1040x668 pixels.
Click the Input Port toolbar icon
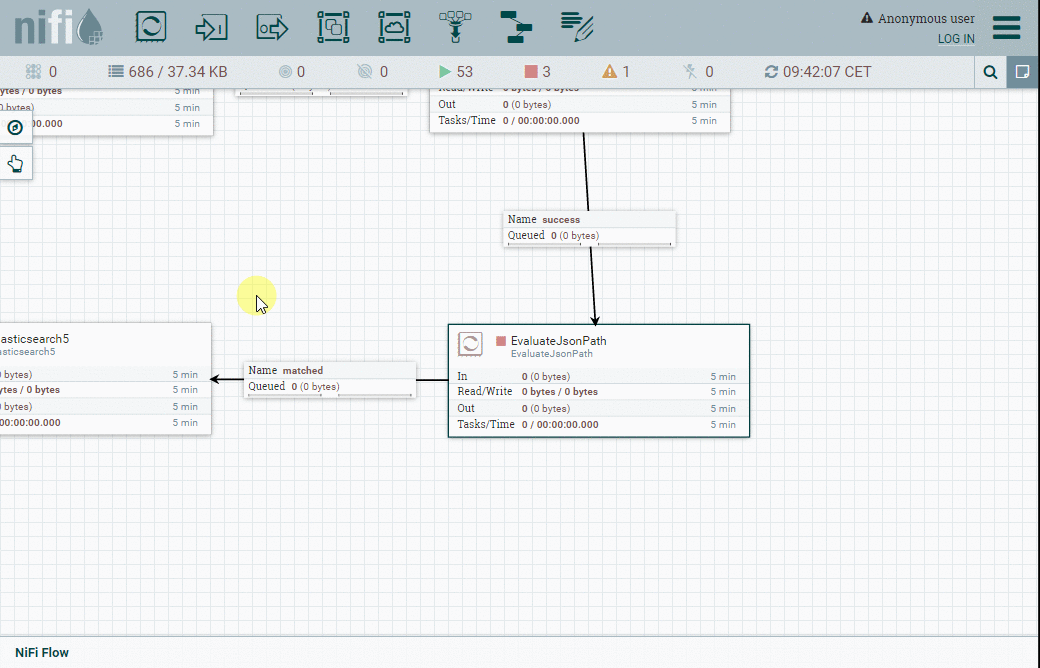pyautogui.click(x=211, y=27)
